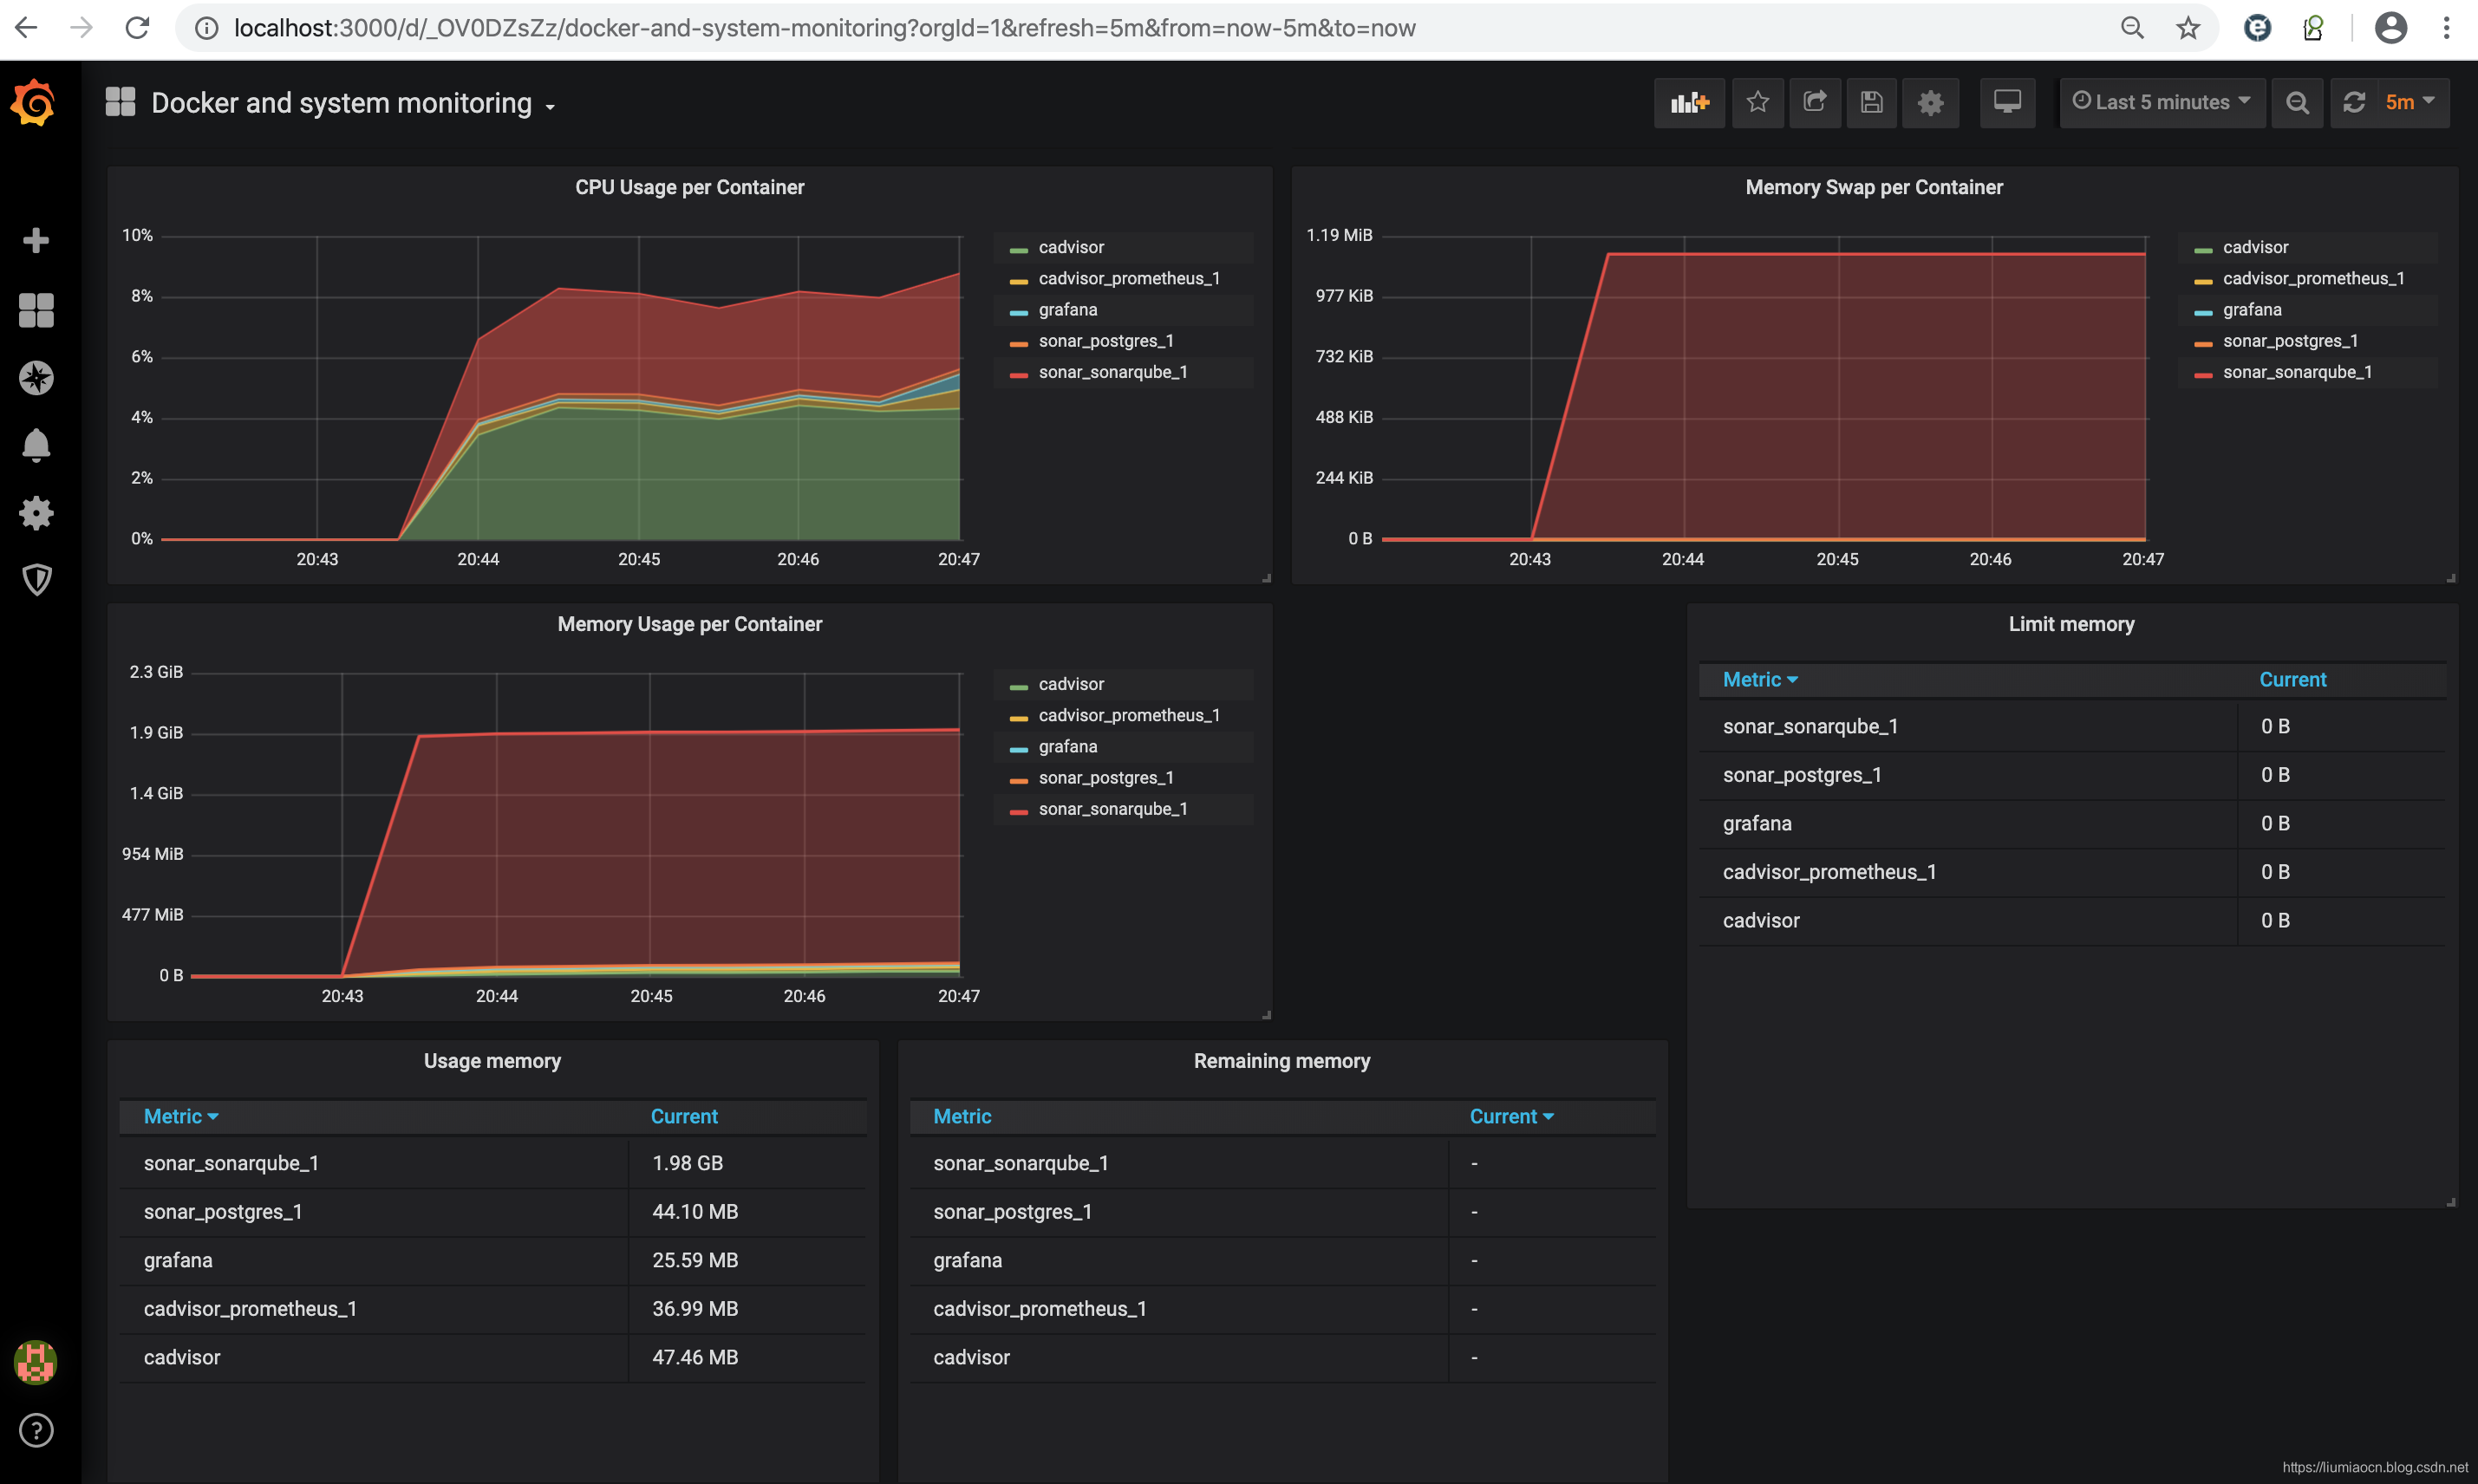Open Limit memory panel title menu
2478x1484 pixels.
click(2071, 625)
